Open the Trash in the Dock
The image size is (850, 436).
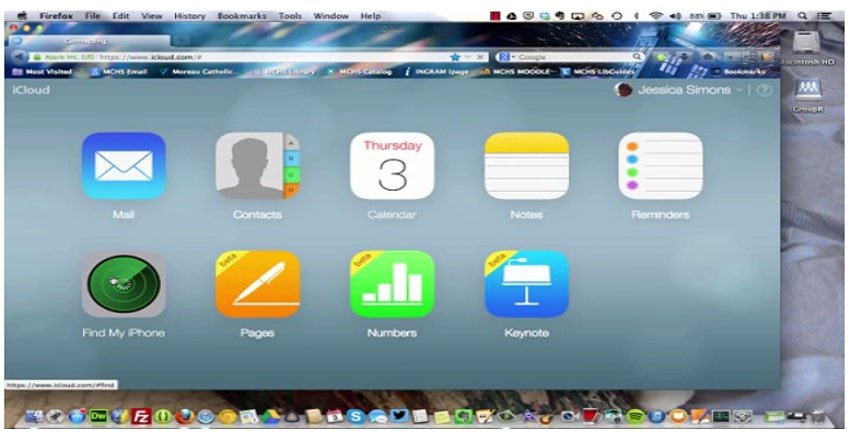coord(818,416)
